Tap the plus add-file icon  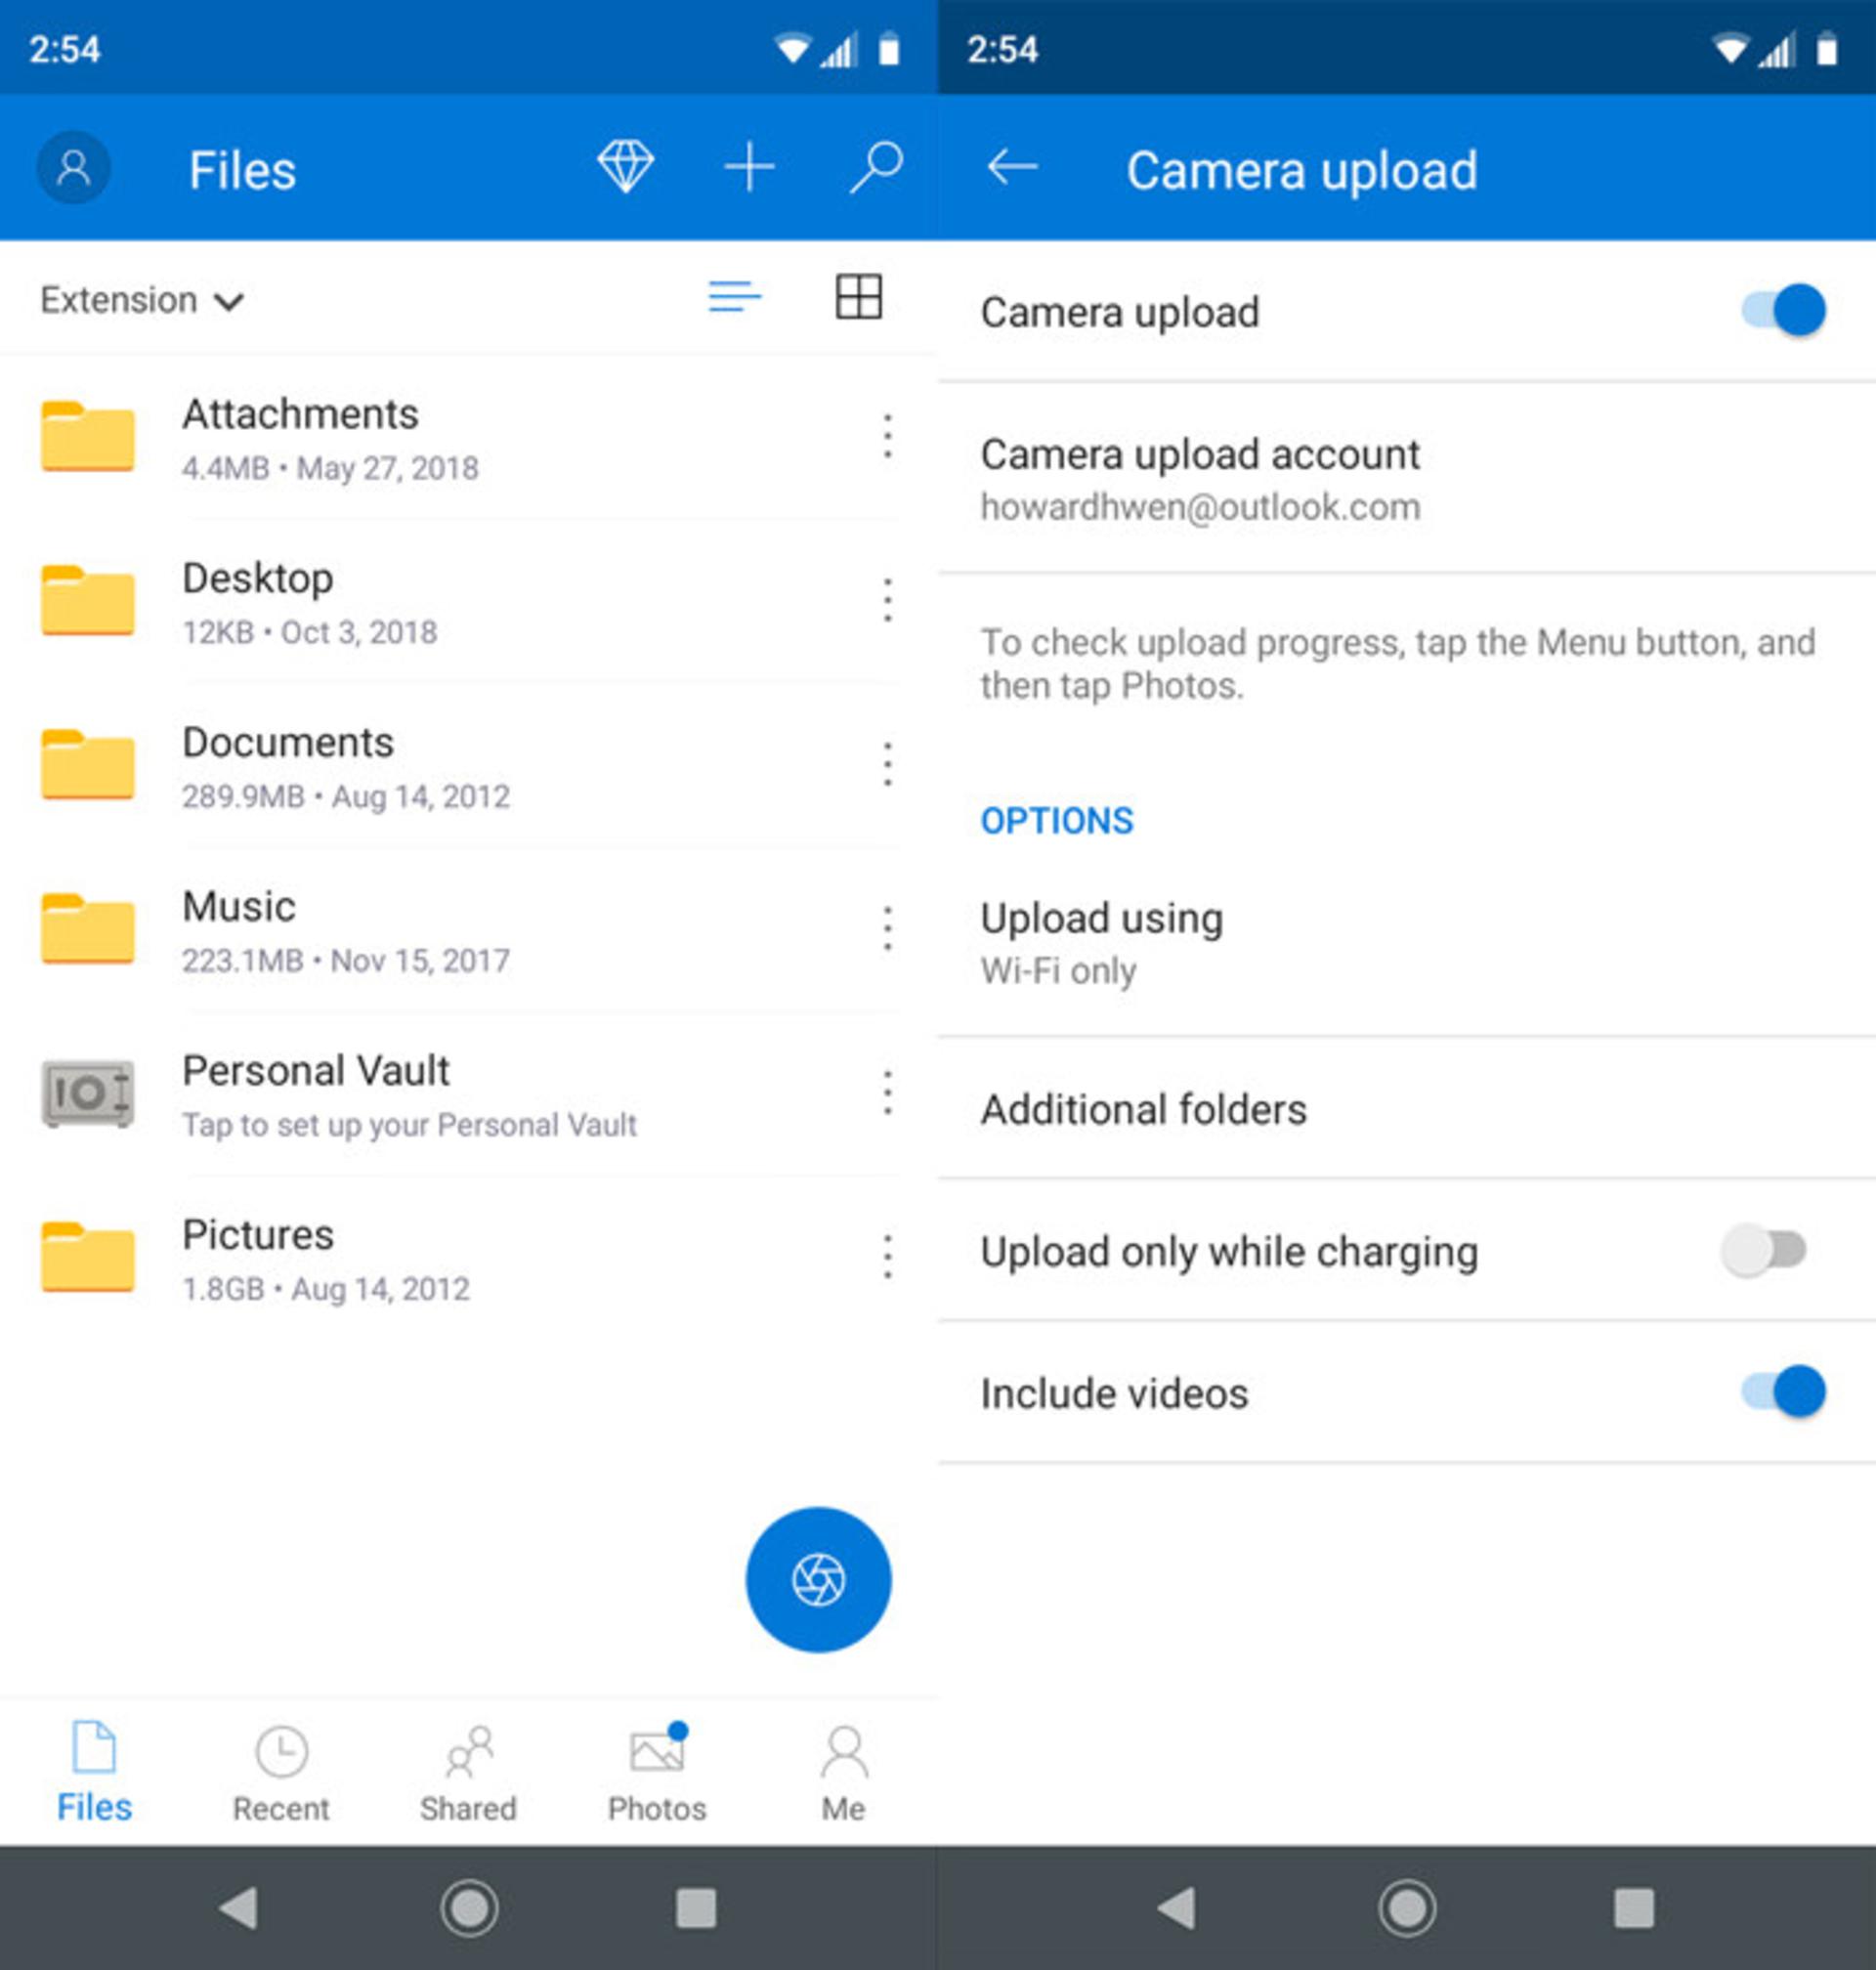pyautogui.click(x=749, y=167)
